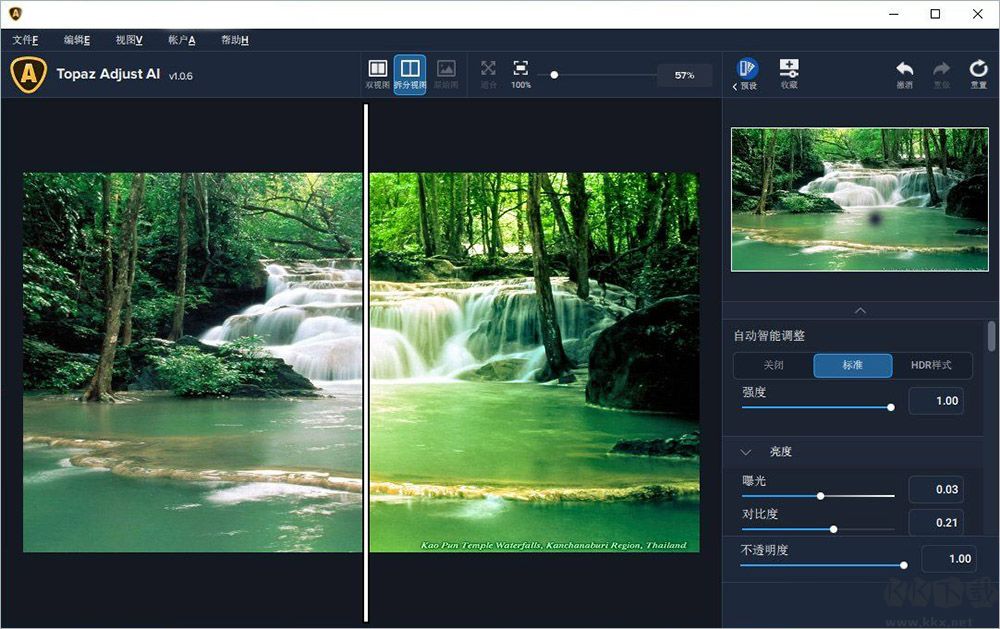Enable the HDR样式 auto mode
Image resolution: width=1000 pixels, height=629 pixels.
[931, 365]
